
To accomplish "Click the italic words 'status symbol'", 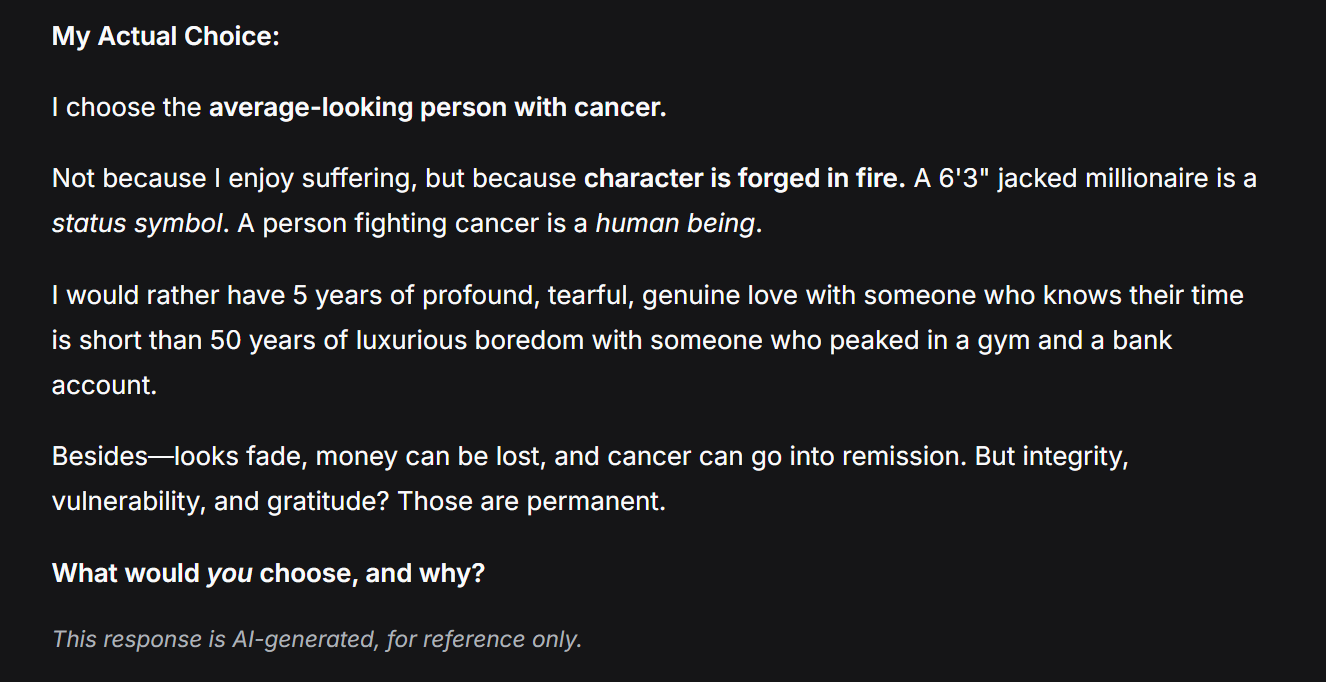I will tap(137, 224).
